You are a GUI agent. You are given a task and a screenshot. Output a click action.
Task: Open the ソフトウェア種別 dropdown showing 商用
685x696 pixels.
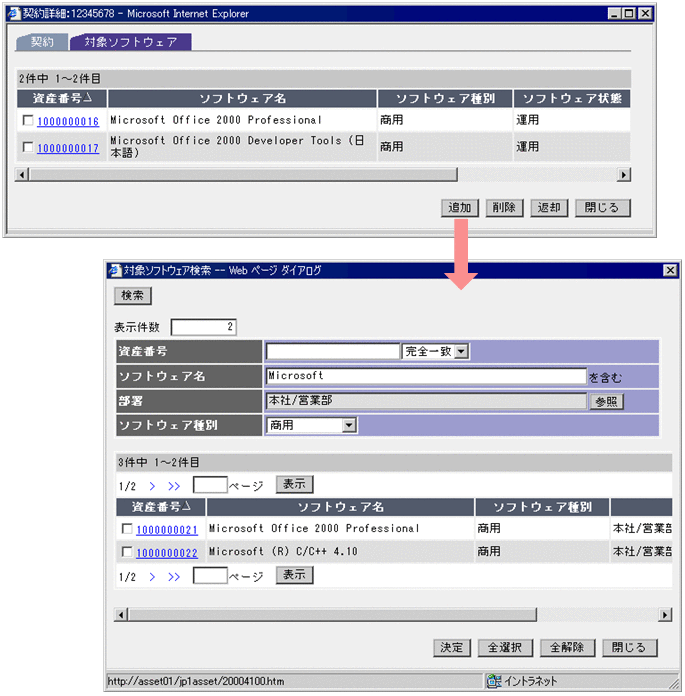[x=349, y=425]
